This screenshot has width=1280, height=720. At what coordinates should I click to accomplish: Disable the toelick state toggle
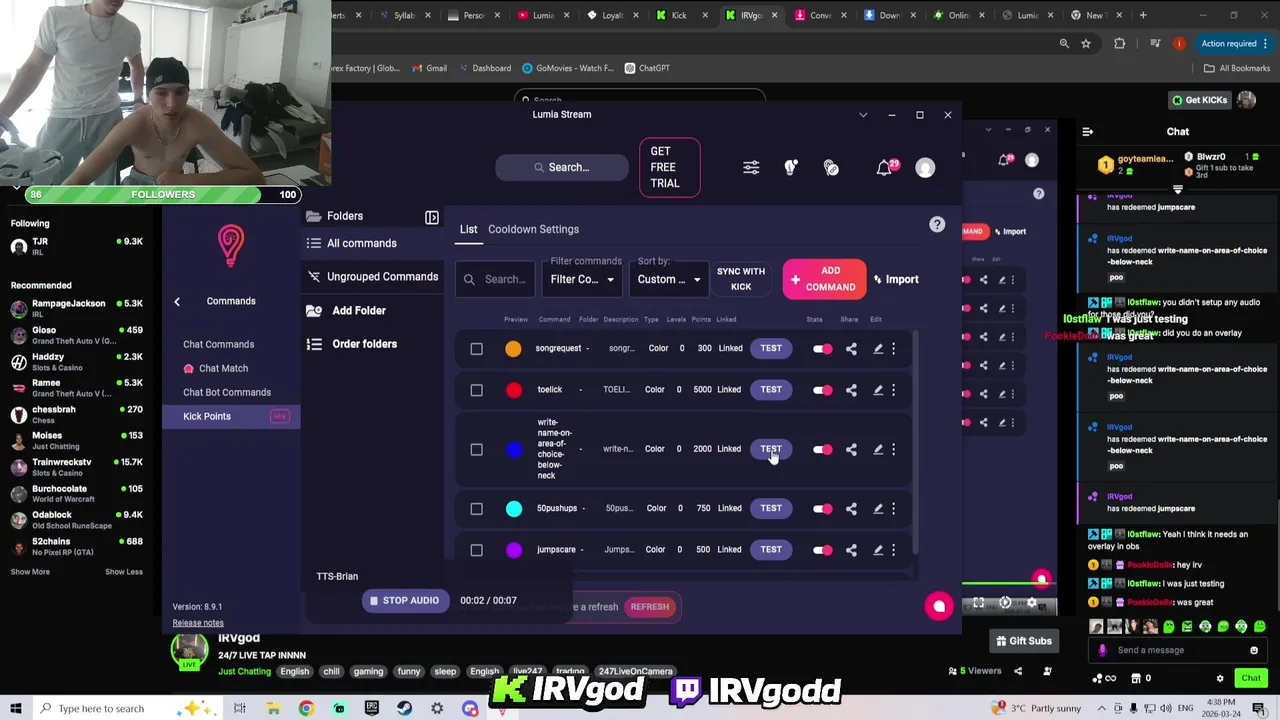(822, 390)
